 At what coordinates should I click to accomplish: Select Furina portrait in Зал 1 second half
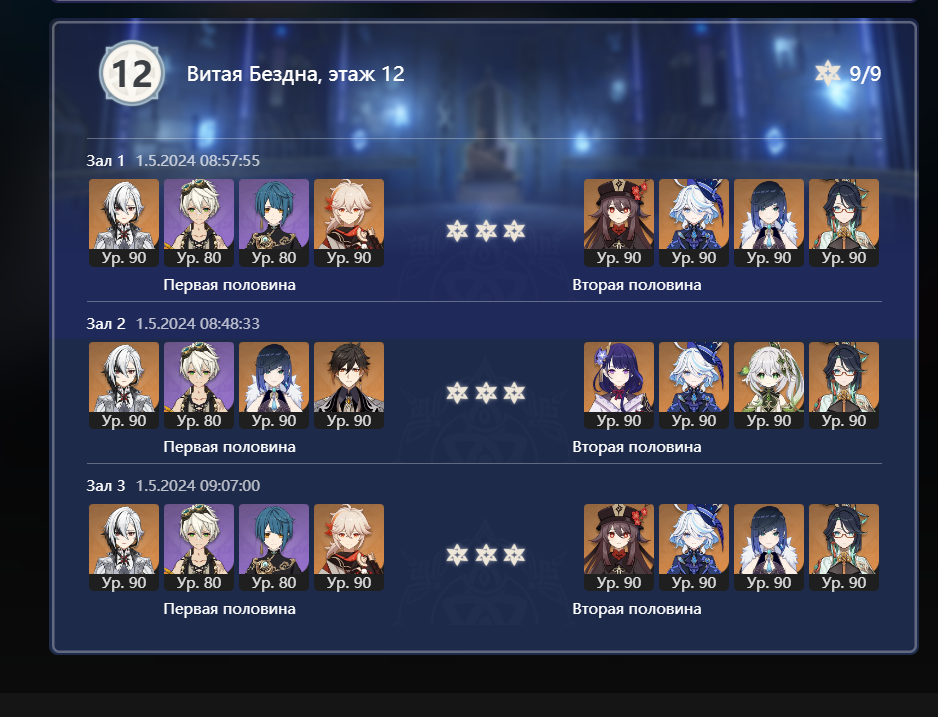coord(694,222)
